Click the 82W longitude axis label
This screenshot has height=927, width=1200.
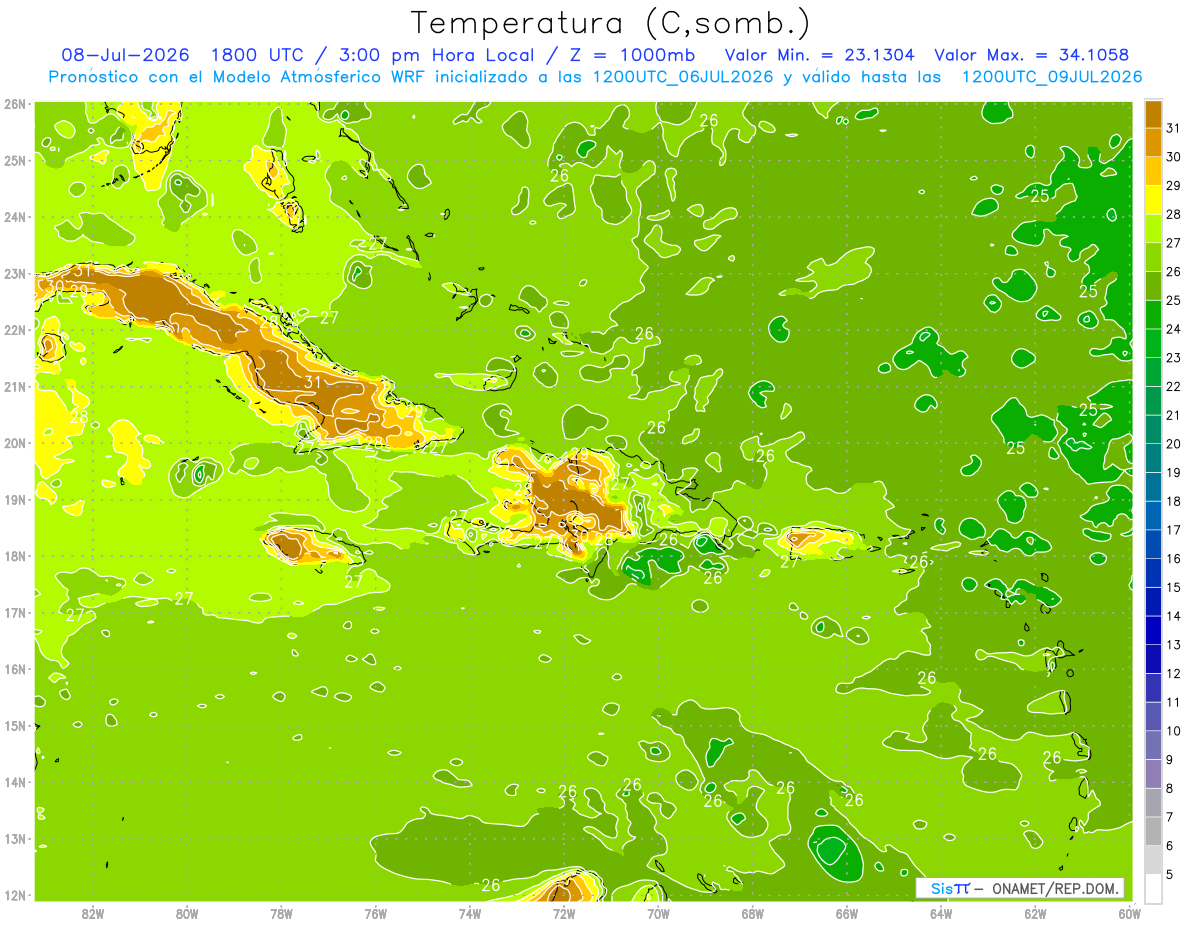tap(92, 912)
